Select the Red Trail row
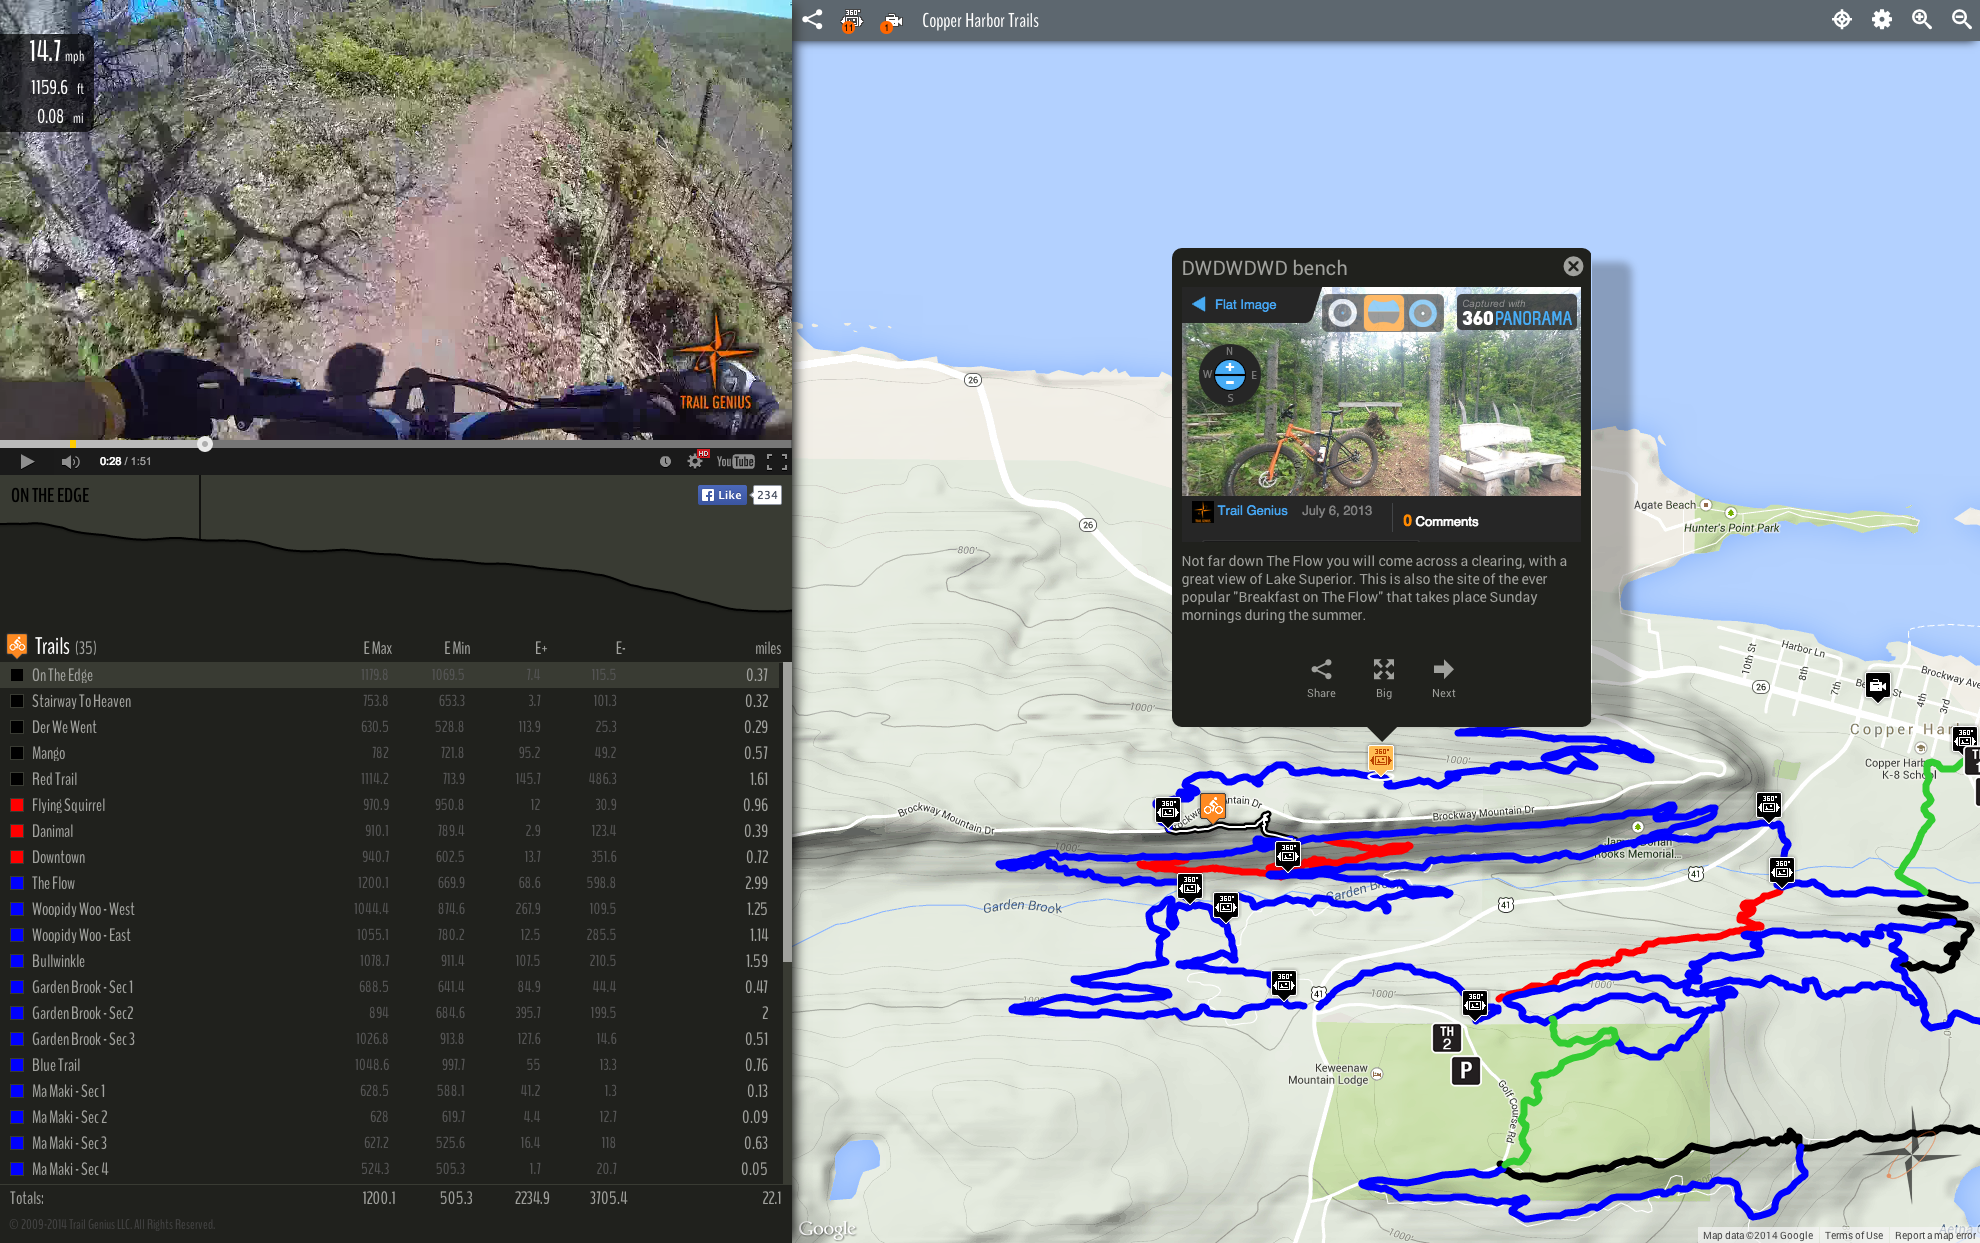This screenshot has height=1243, width=1980. (390, 779)
